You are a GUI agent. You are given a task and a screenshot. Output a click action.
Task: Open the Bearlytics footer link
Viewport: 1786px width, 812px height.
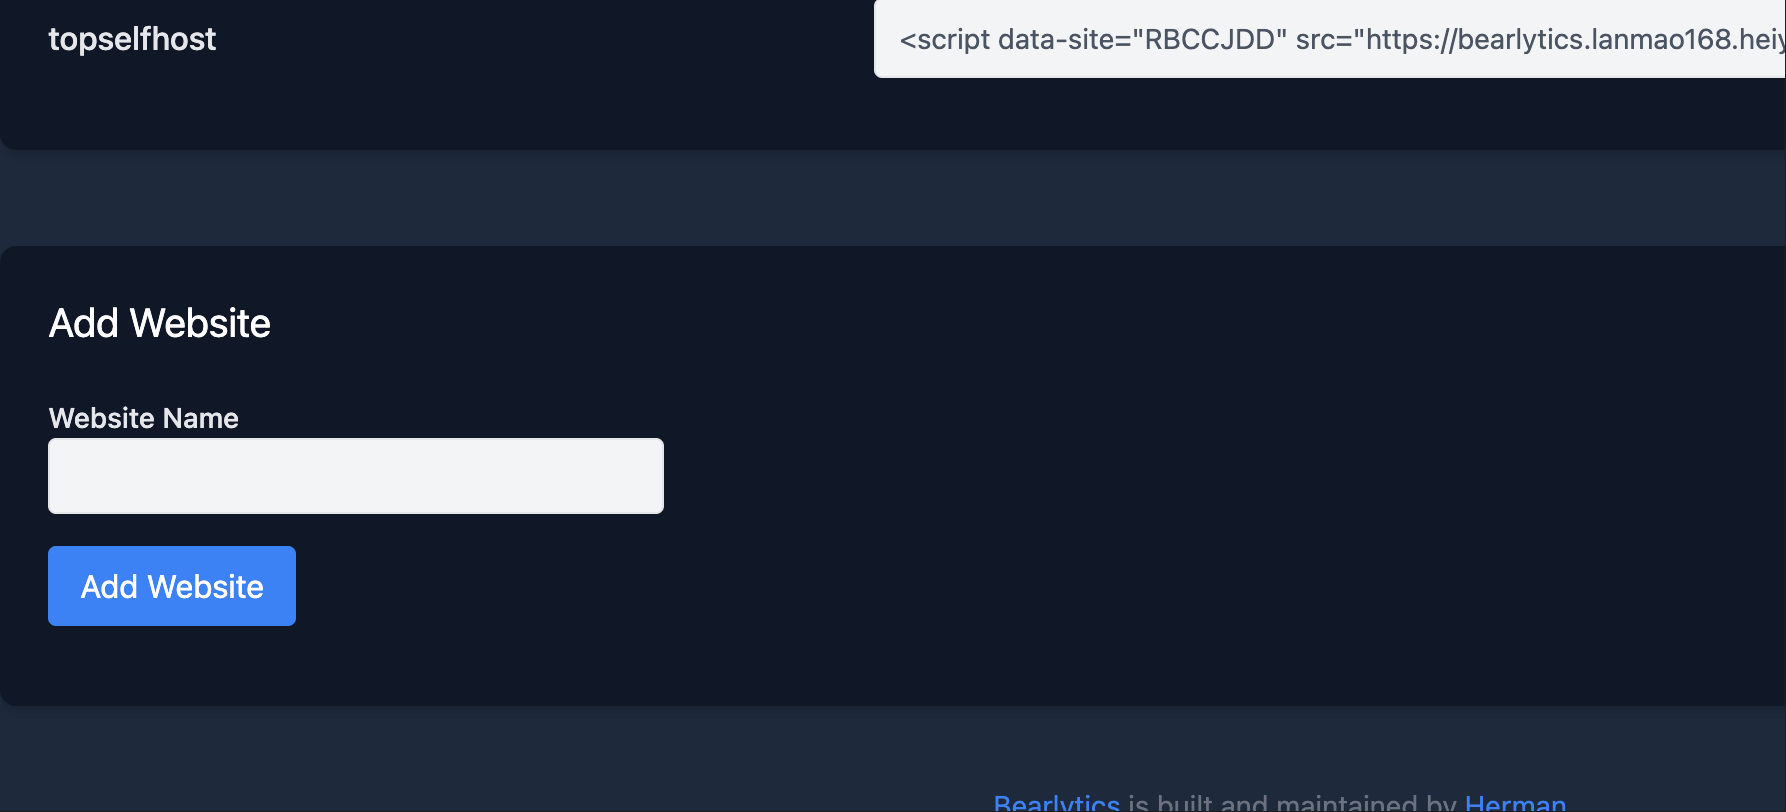point(1056,803)
